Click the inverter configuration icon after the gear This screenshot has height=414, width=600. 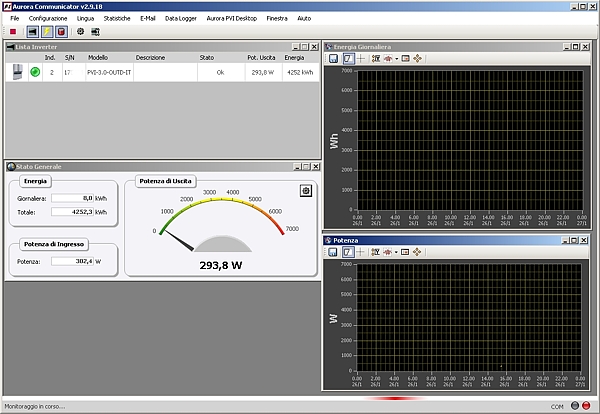tap(95, 31)
